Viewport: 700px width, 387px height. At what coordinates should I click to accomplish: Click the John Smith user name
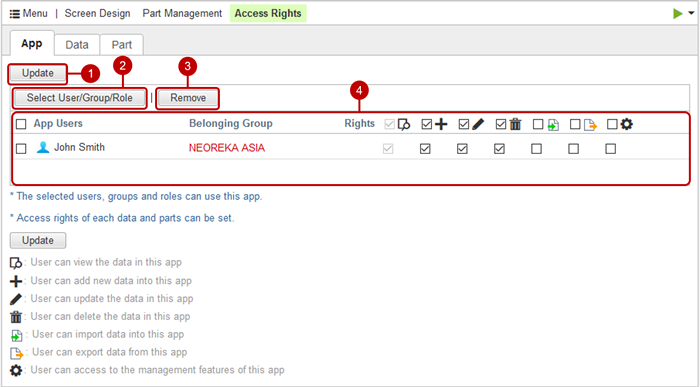79,147
